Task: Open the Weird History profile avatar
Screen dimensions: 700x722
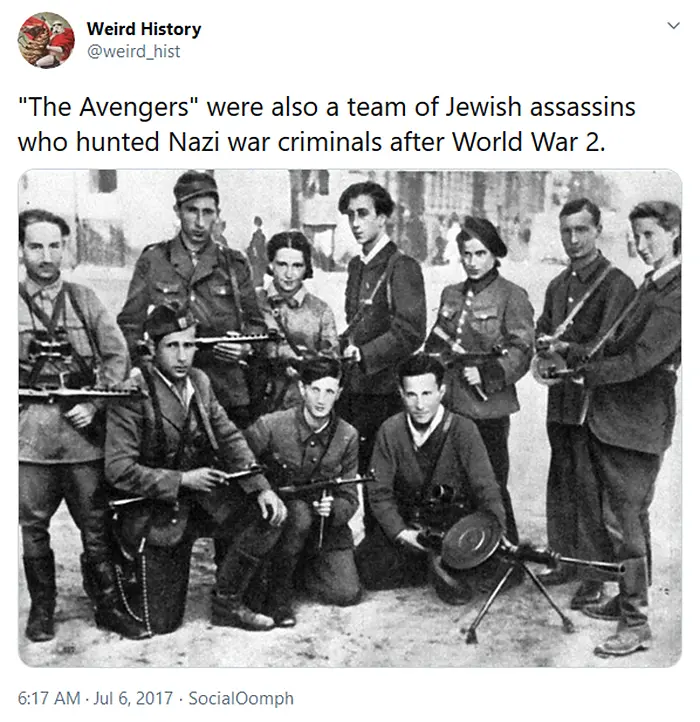Action: 46,41
